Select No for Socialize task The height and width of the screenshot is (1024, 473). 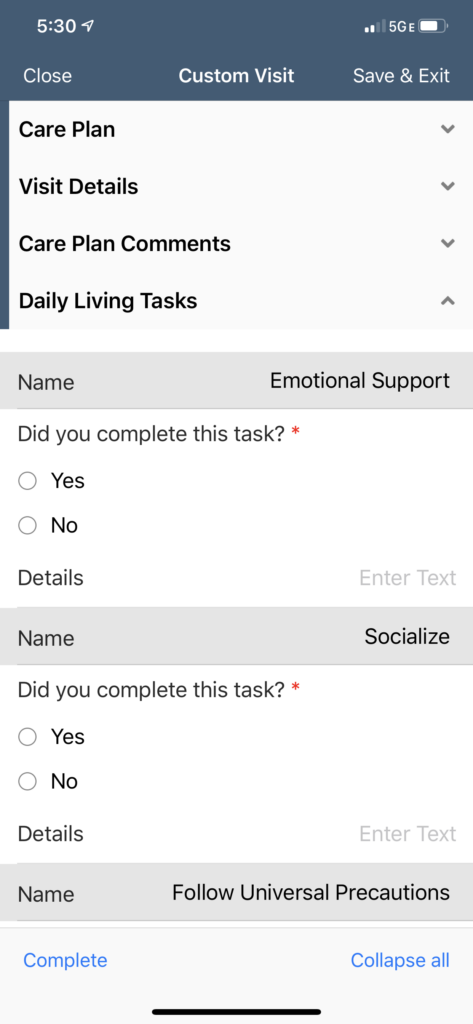coord(27,782)
